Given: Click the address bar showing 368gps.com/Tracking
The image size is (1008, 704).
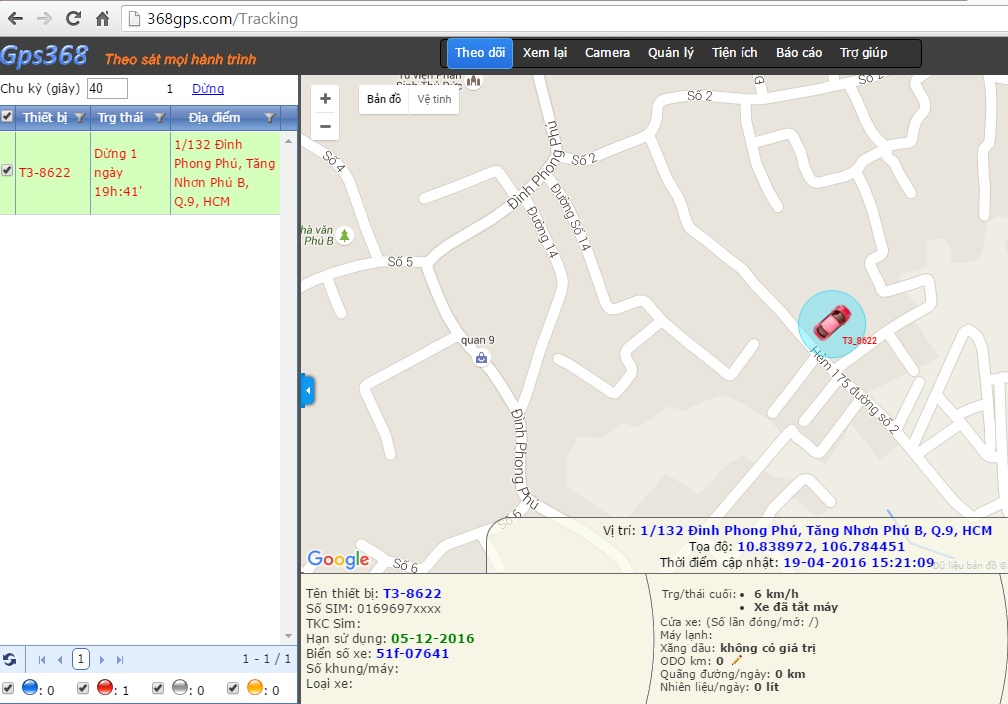Looking at the screenshot, I should (x=566, y=19).
